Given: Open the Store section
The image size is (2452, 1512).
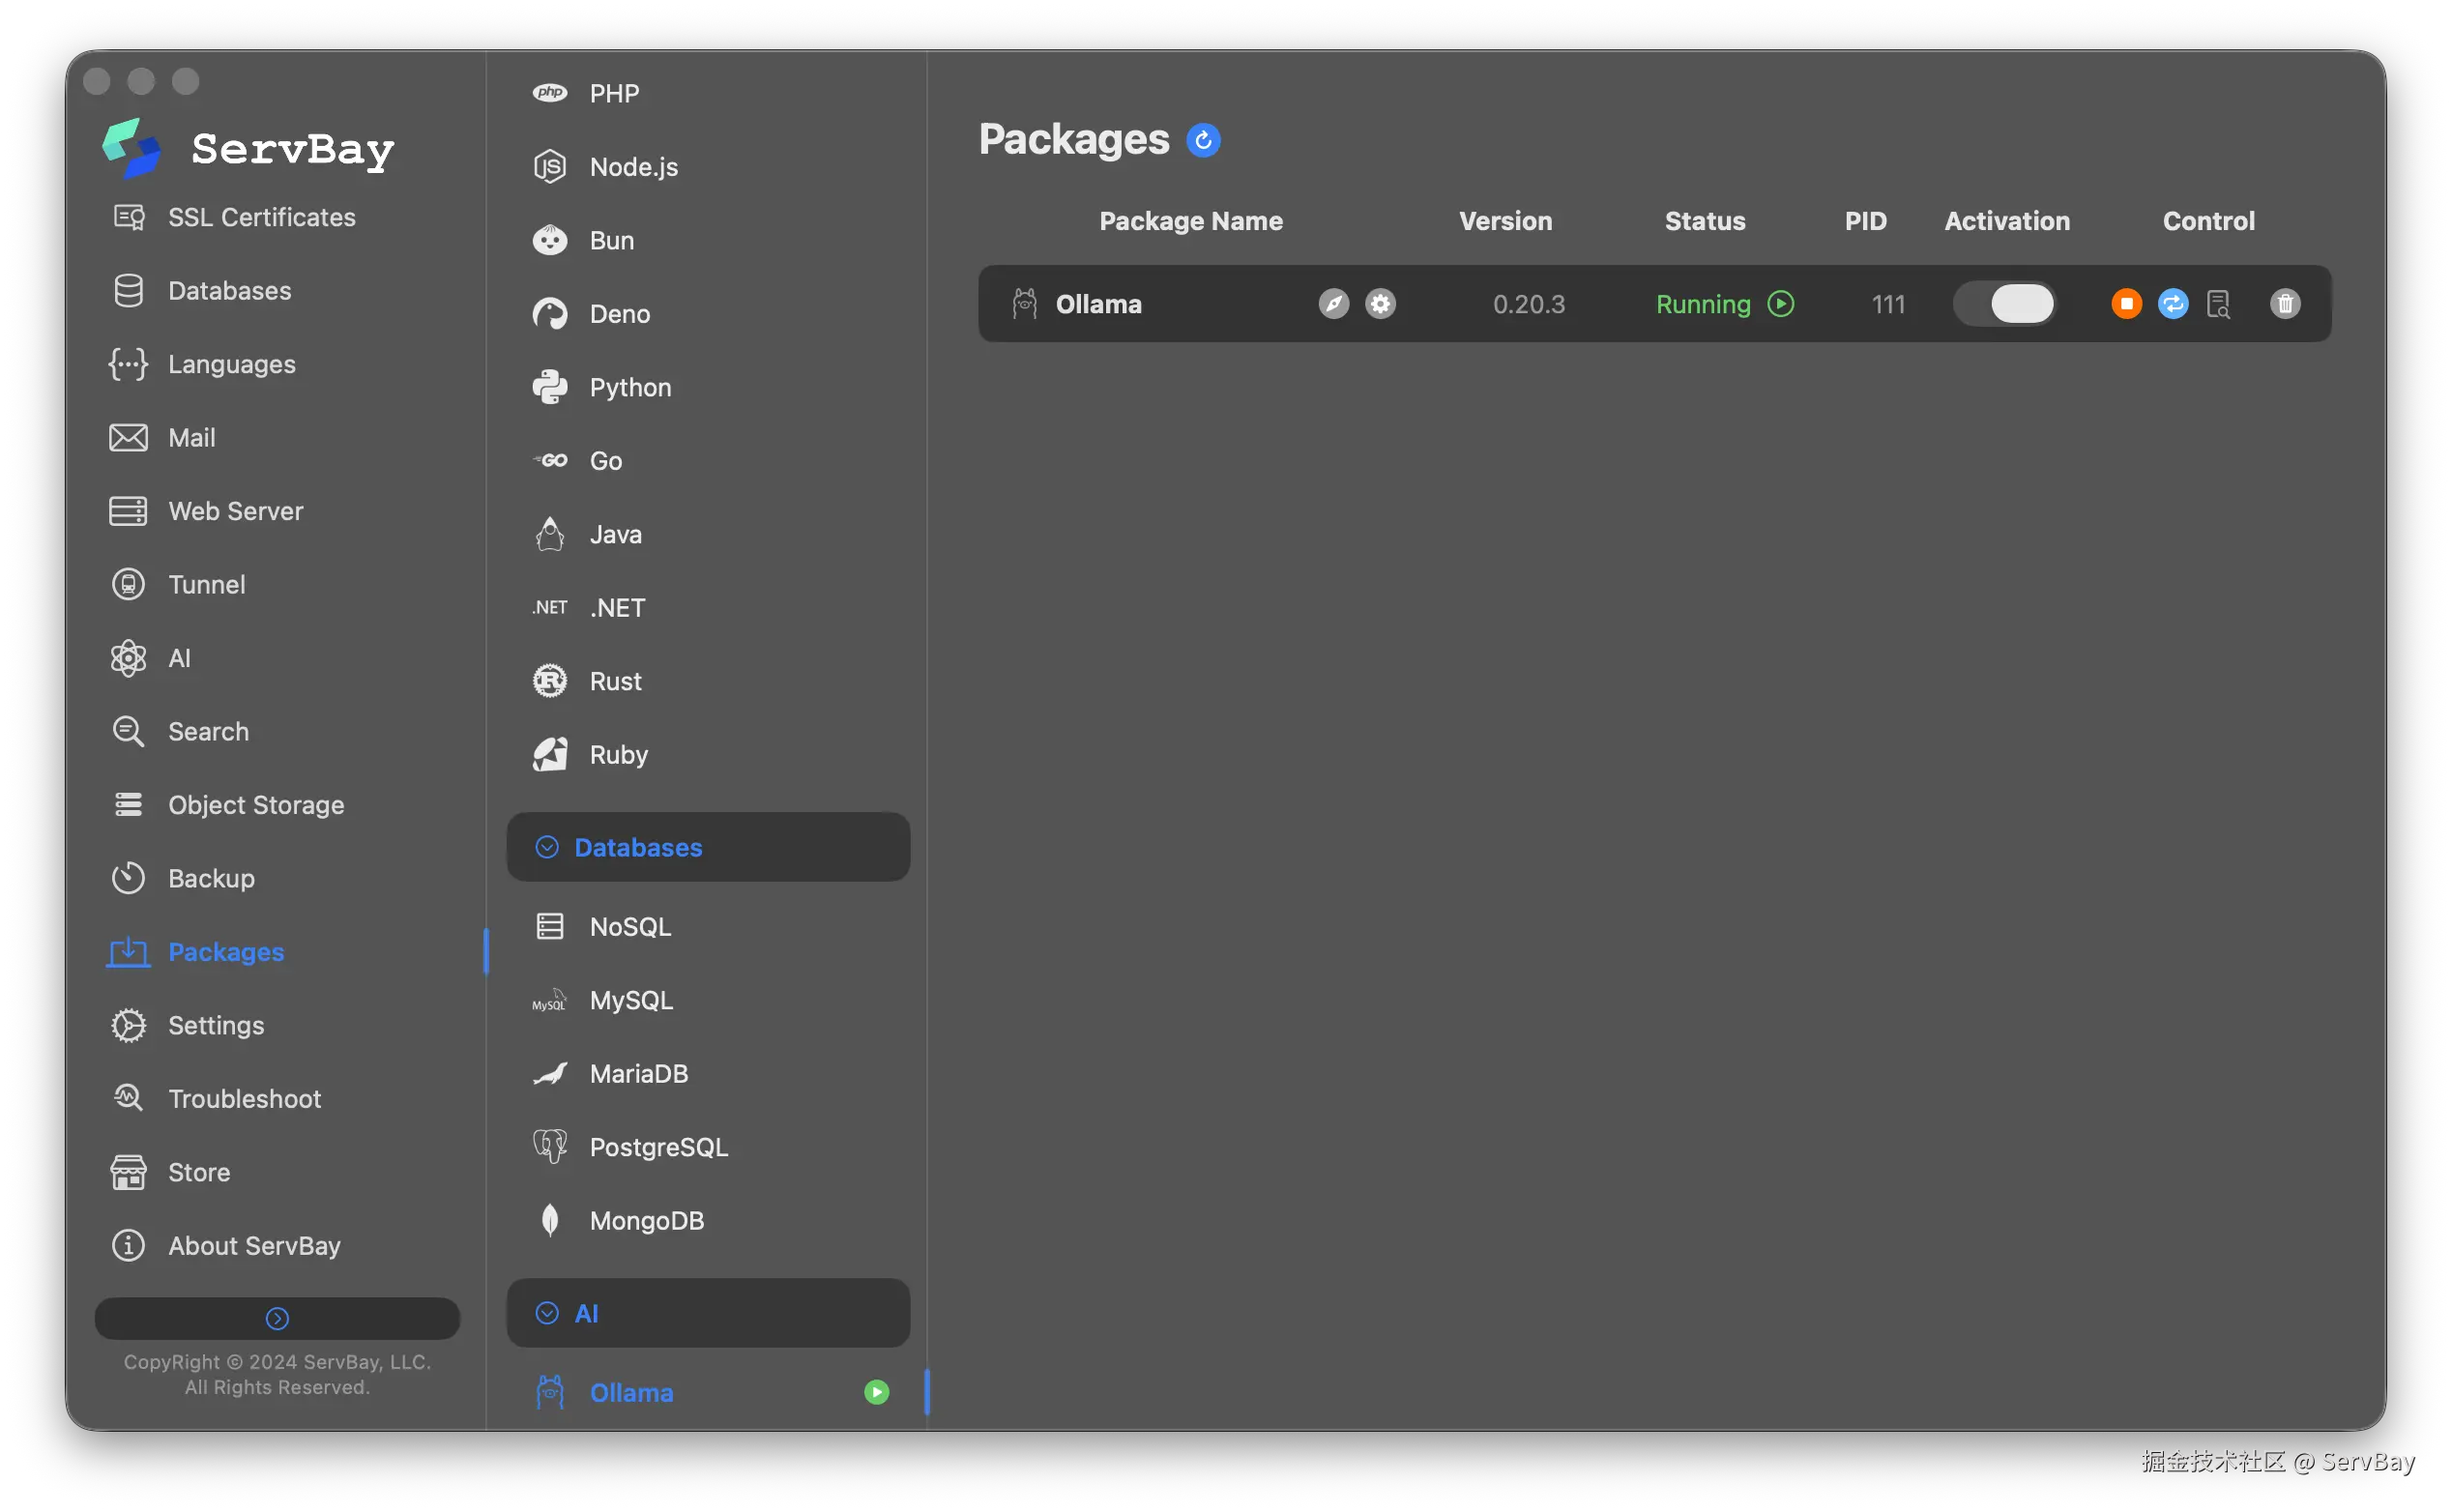Looking at the screenshot, I should pyautogui.click(x=199, y=1172).
